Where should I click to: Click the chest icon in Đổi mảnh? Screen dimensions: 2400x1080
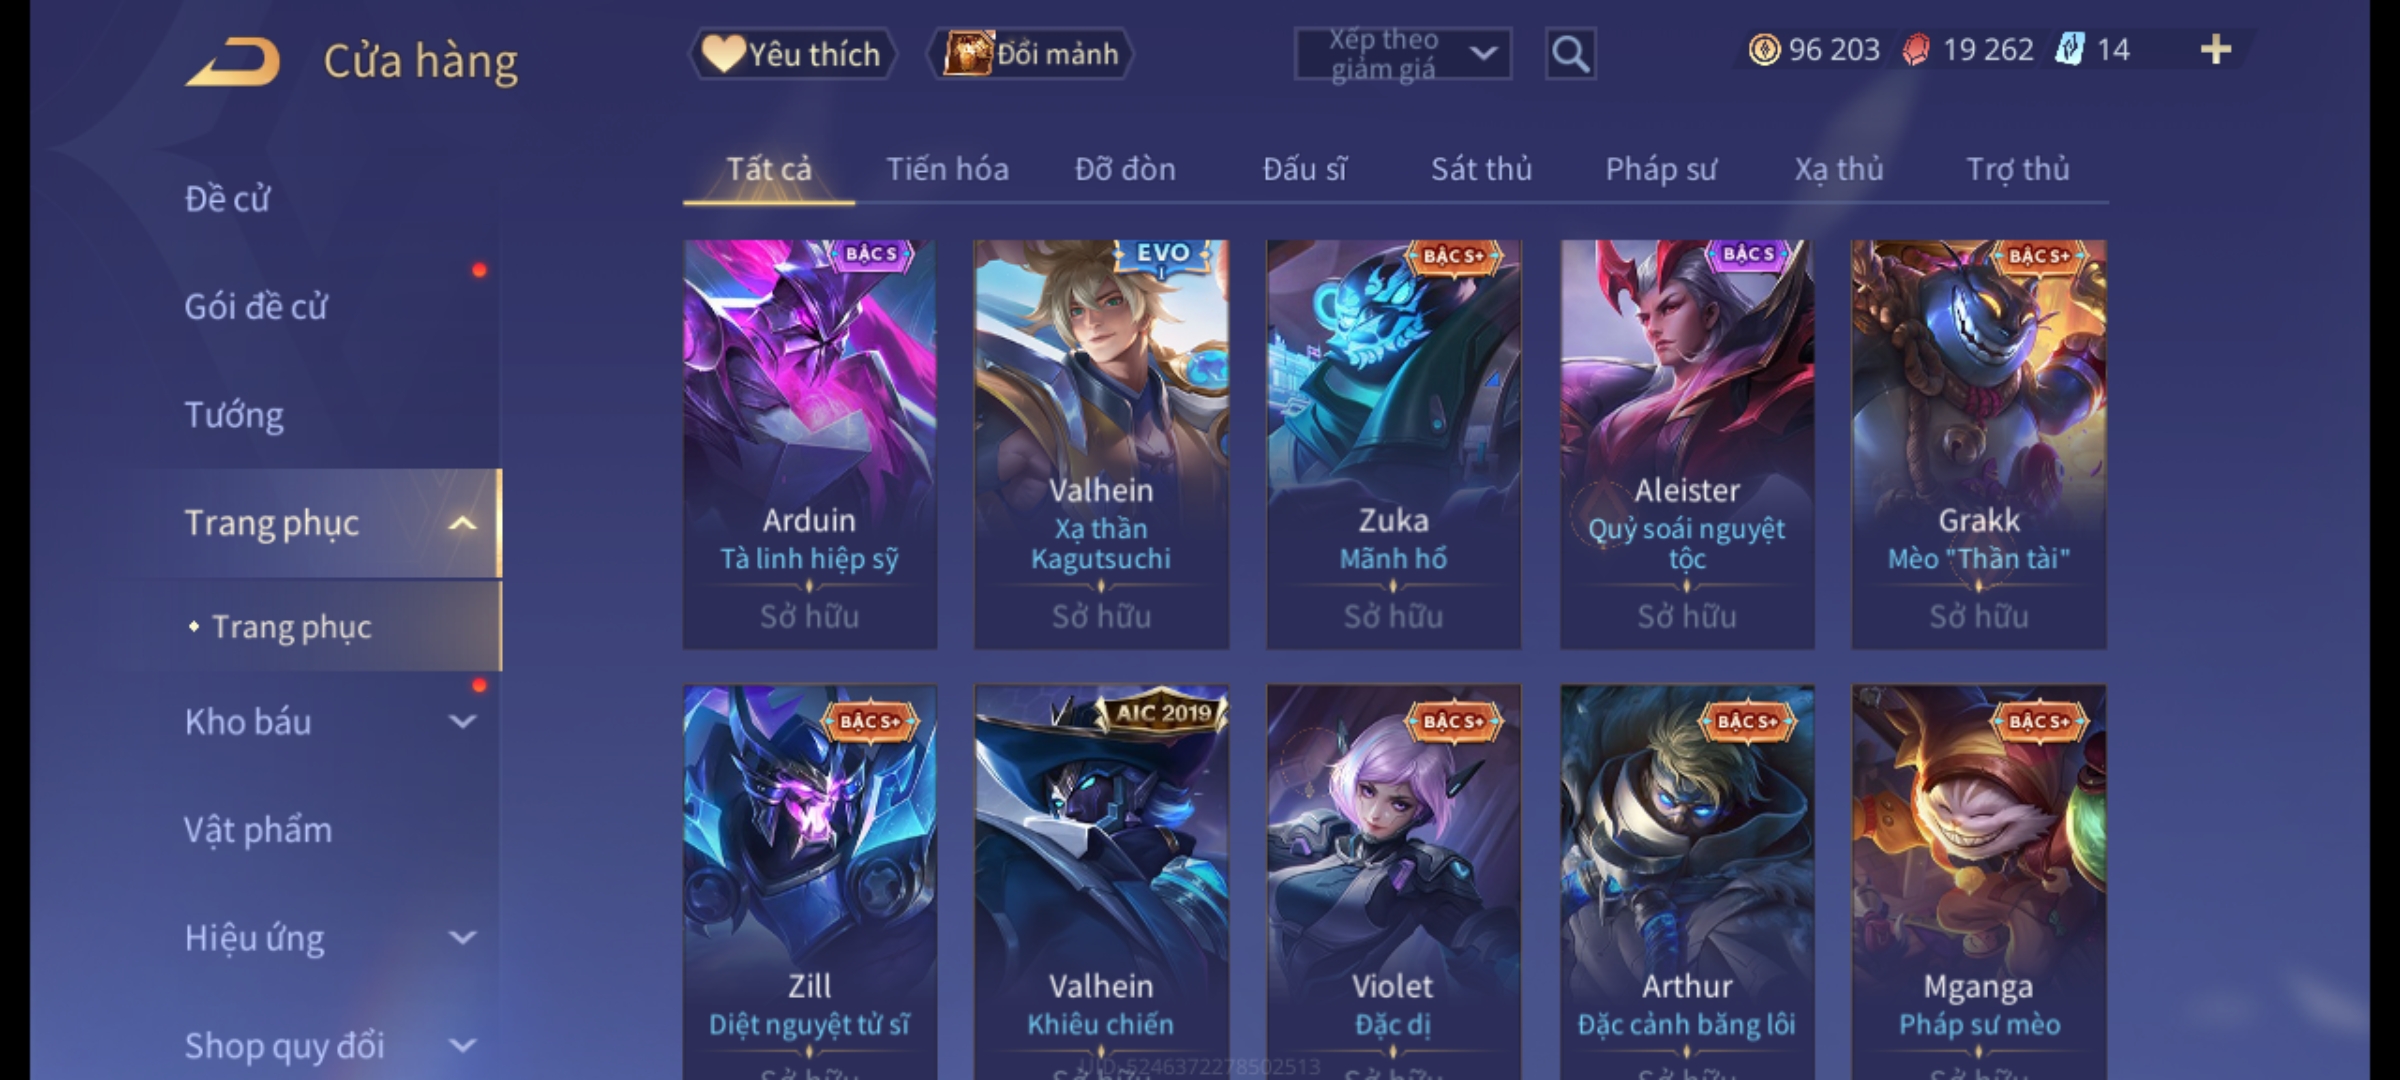[x=968, y=53]
